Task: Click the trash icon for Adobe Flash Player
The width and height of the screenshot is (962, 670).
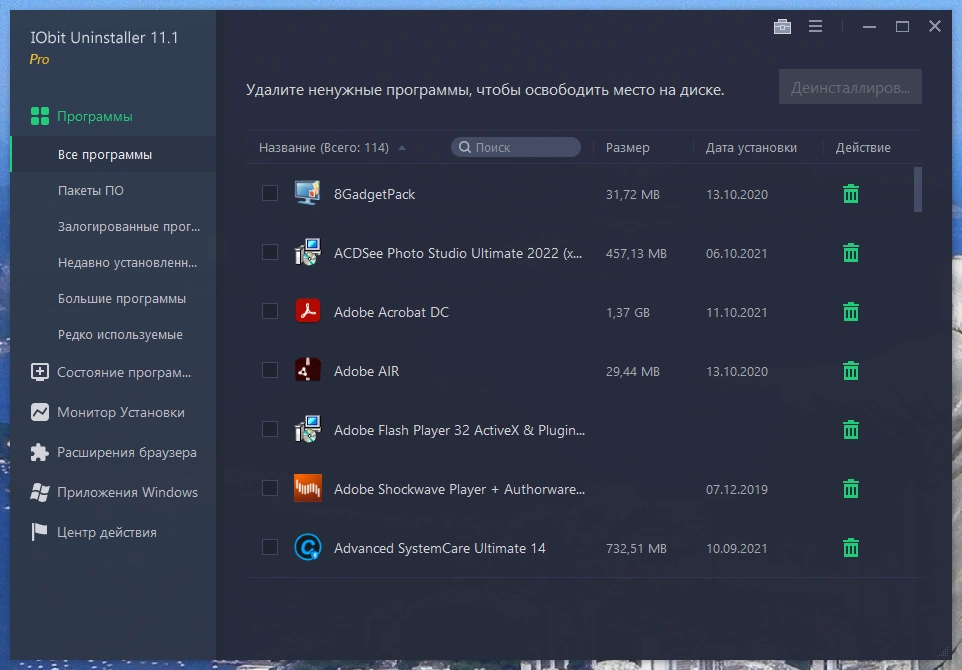Action: (850, 429)
